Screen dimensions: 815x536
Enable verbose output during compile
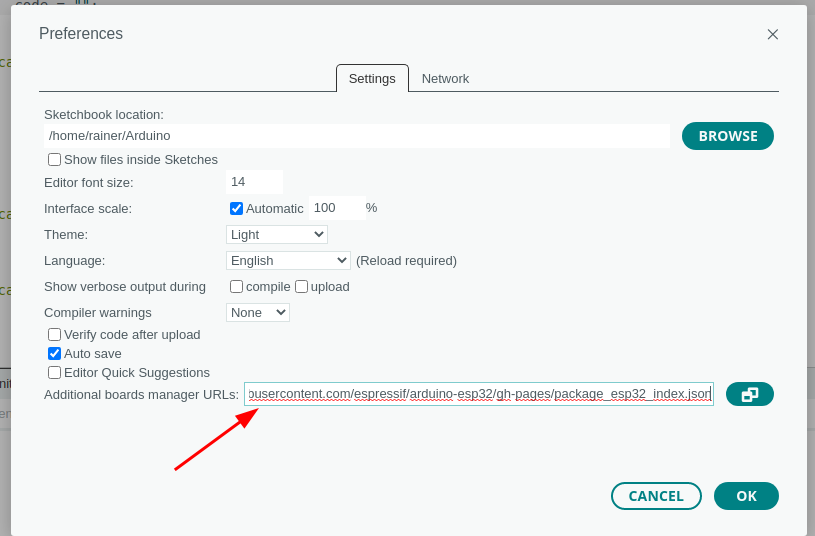coord(237,287)
